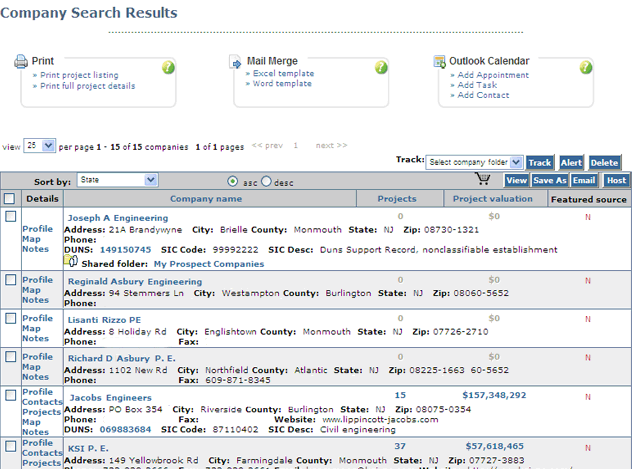637x469 pixels.
Task: Open the per page view dropdown
Action: [x=40, y=145]
